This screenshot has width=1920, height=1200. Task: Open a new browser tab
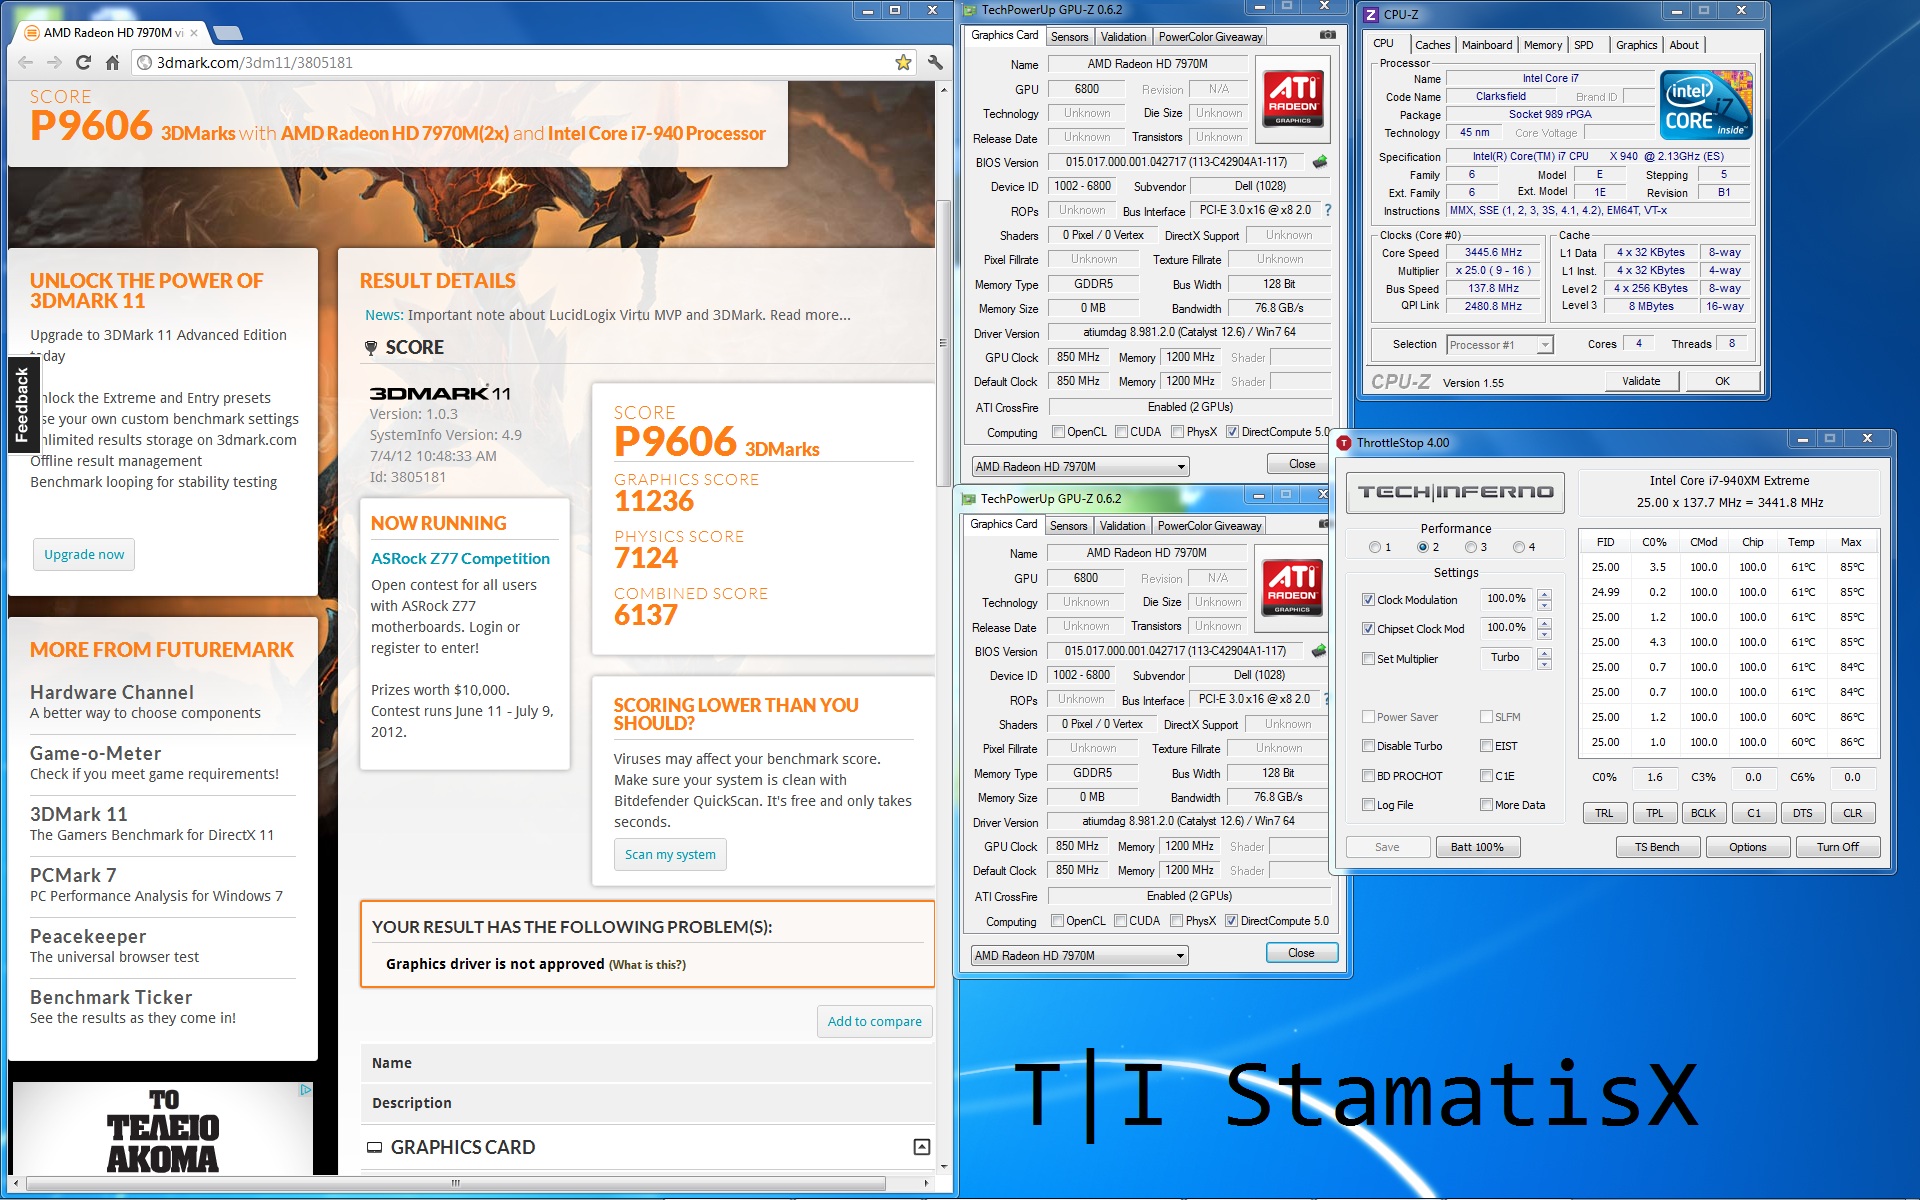[227, 33]
